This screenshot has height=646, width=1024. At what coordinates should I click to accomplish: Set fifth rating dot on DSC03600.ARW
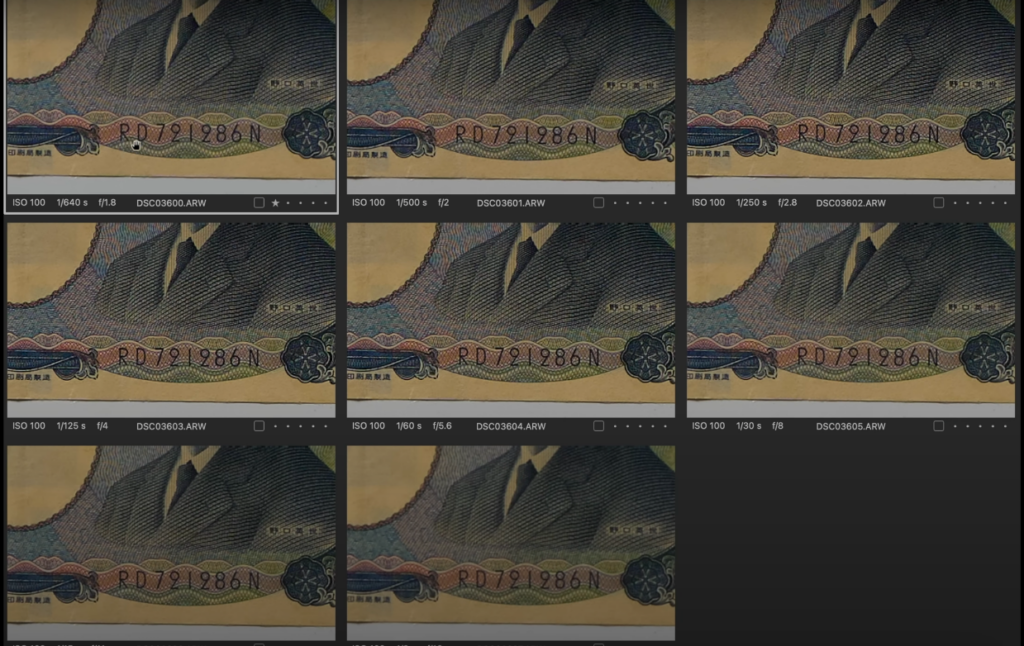coord(323,203)
